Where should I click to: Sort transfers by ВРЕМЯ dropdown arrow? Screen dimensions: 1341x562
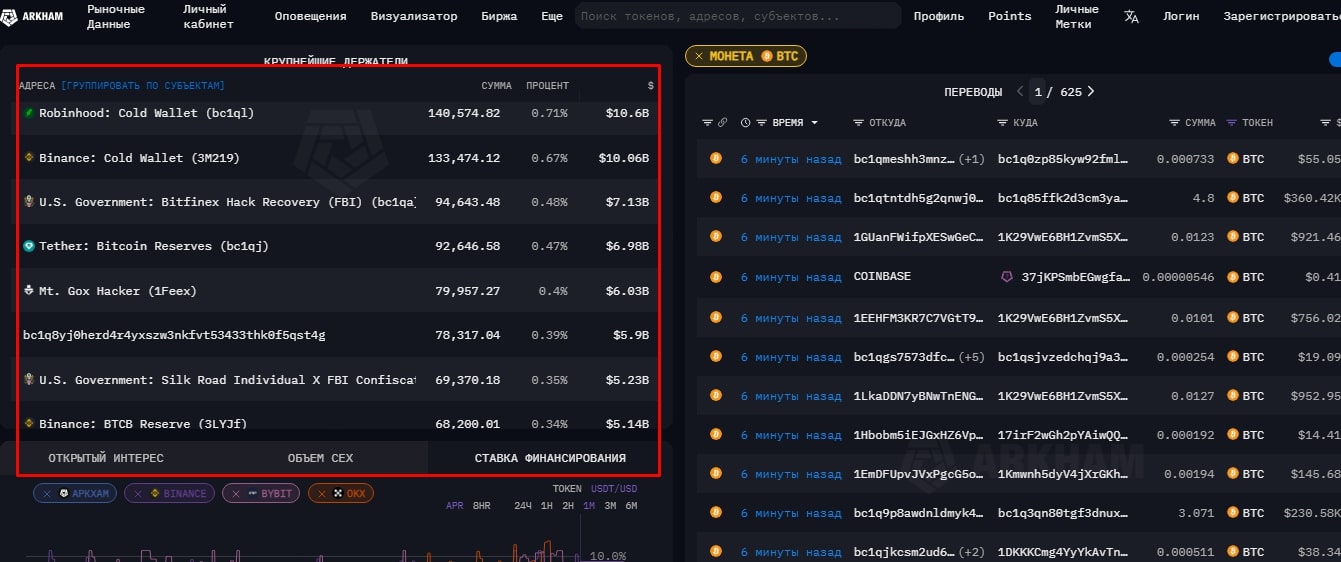pos(814,123)
